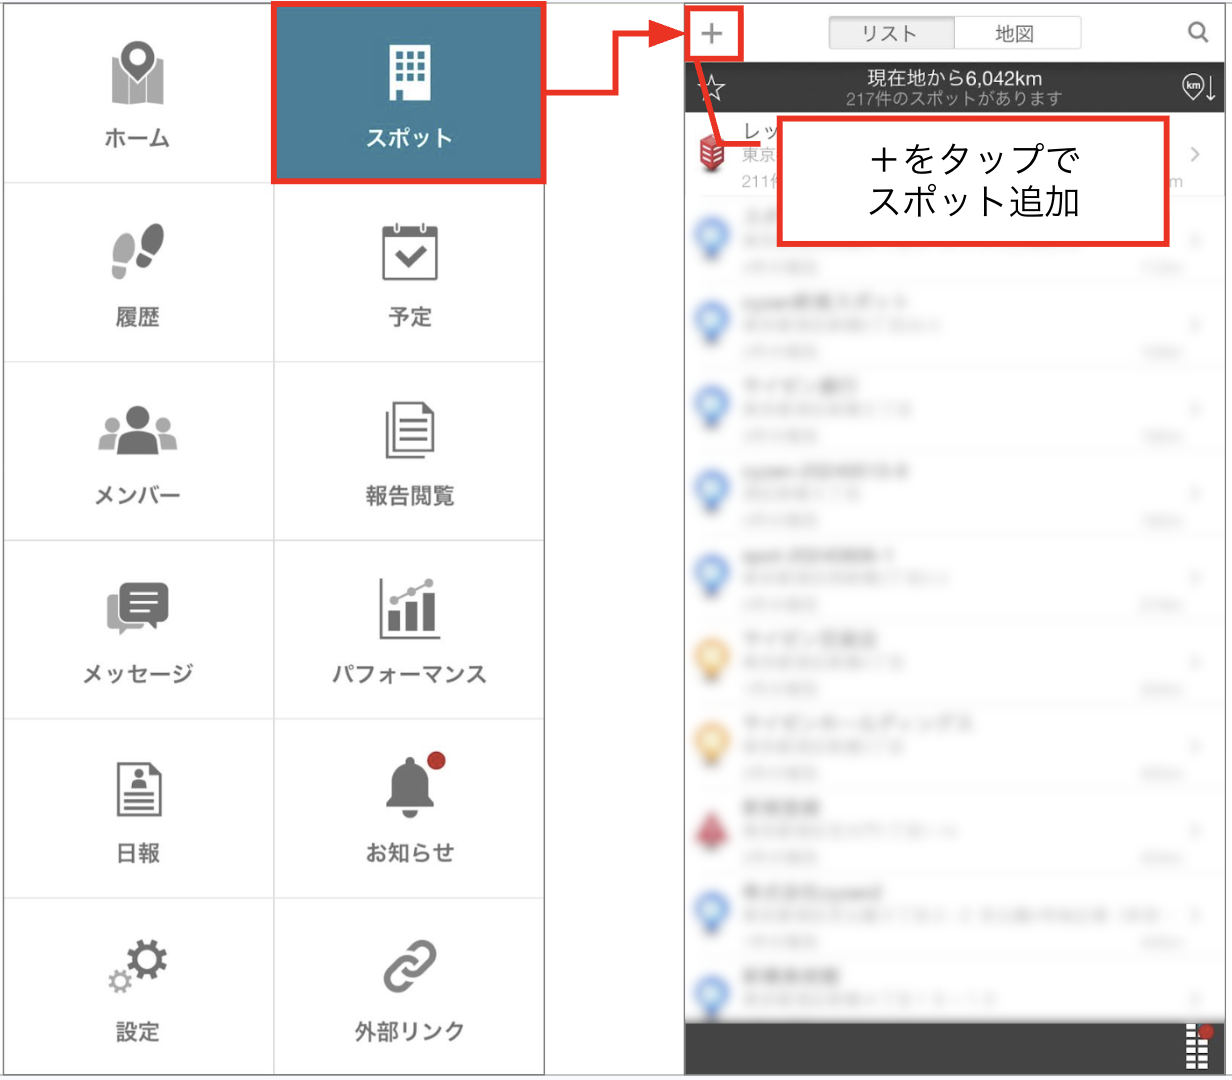The image size is (1232, 1080).
Task: Open パフォーマンス chart tile
Action: point(409,630)
